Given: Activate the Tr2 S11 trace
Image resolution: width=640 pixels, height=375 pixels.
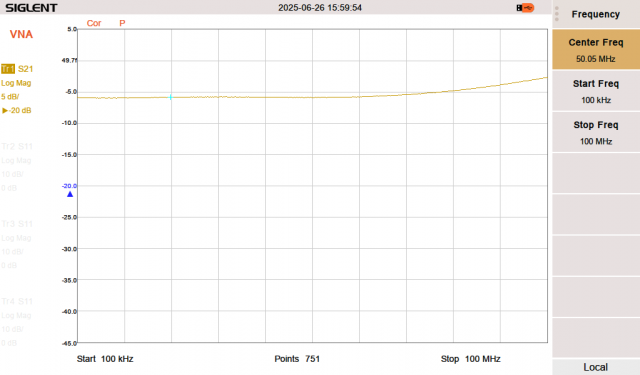Looking at the screenshot, I should (17, 146).
